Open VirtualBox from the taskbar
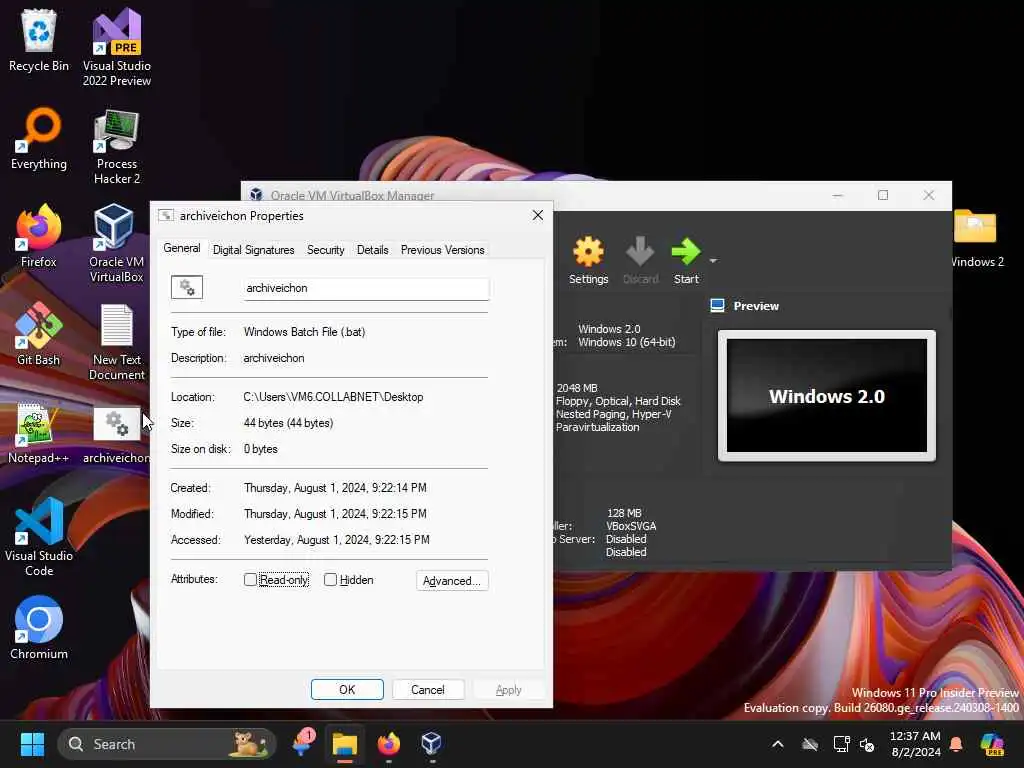 (x=431, y=744)
